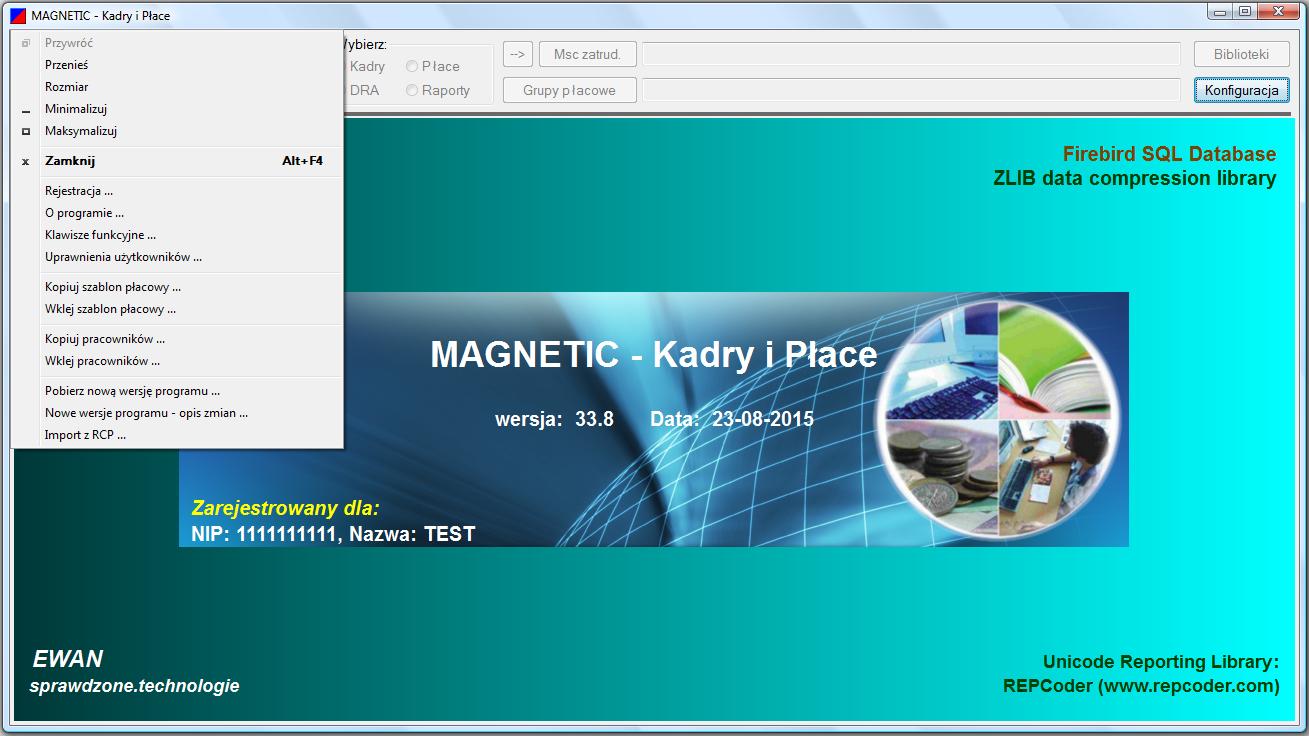
Task: Close the window with red X button
Action: (x=1280, y=11)
